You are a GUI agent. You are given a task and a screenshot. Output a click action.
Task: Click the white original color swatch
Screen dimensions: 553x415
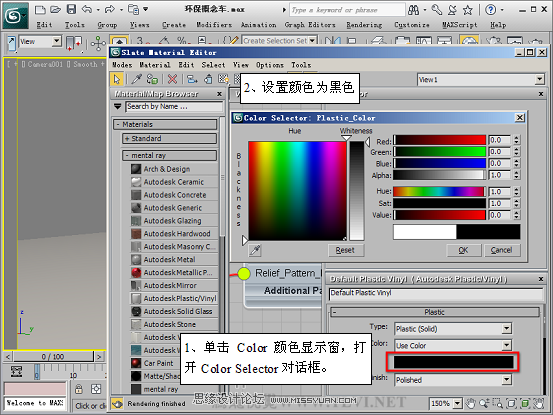pos(425,232)
